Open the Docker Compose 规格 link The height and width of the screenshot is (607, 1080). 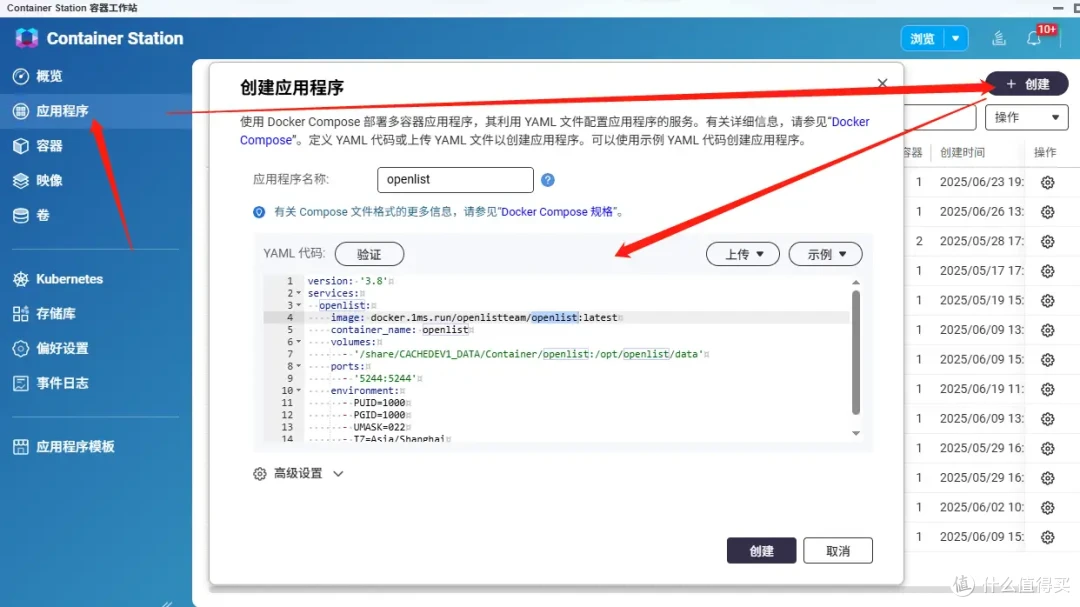coord(557,212)
